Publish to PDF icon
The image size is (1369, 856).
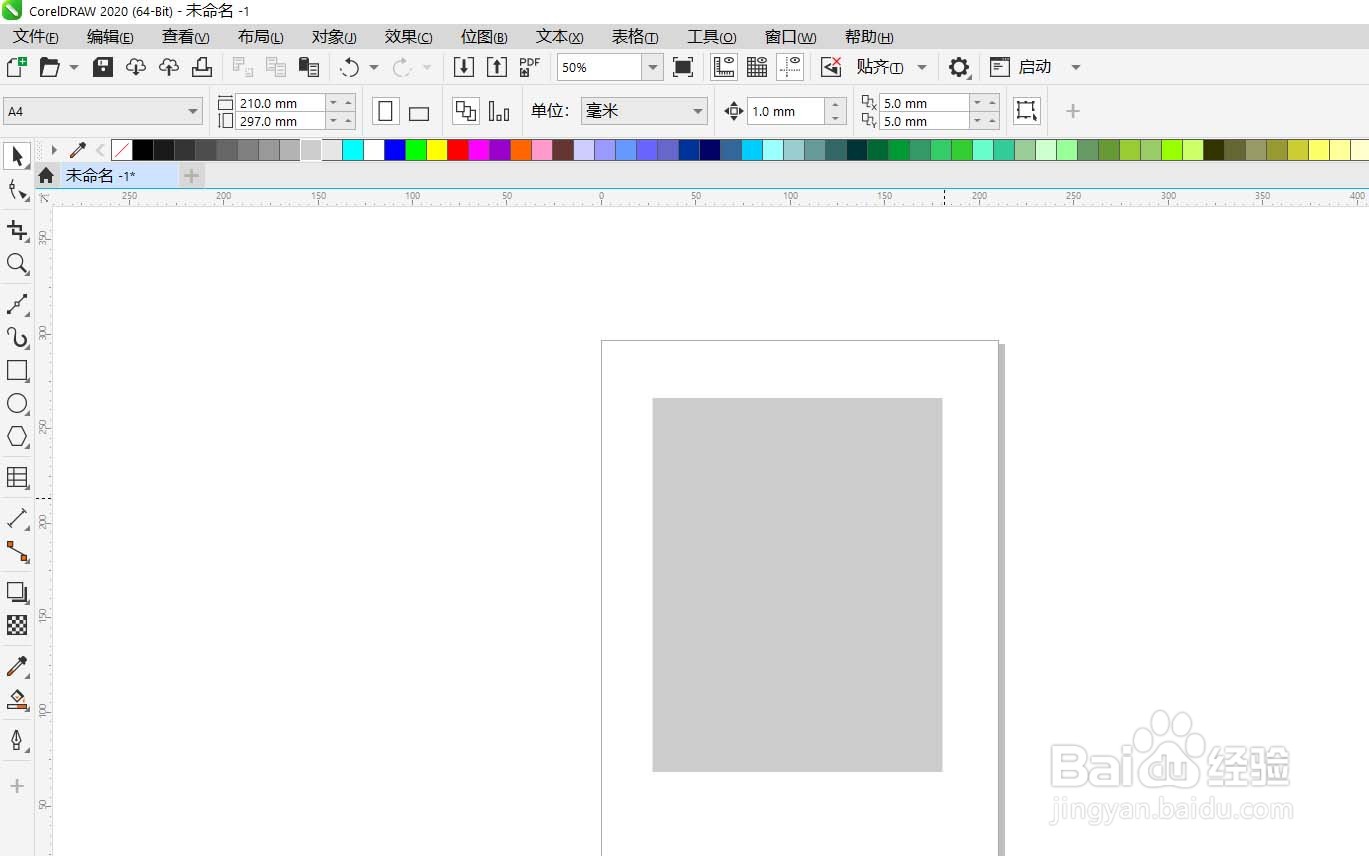tap(530, 67)
